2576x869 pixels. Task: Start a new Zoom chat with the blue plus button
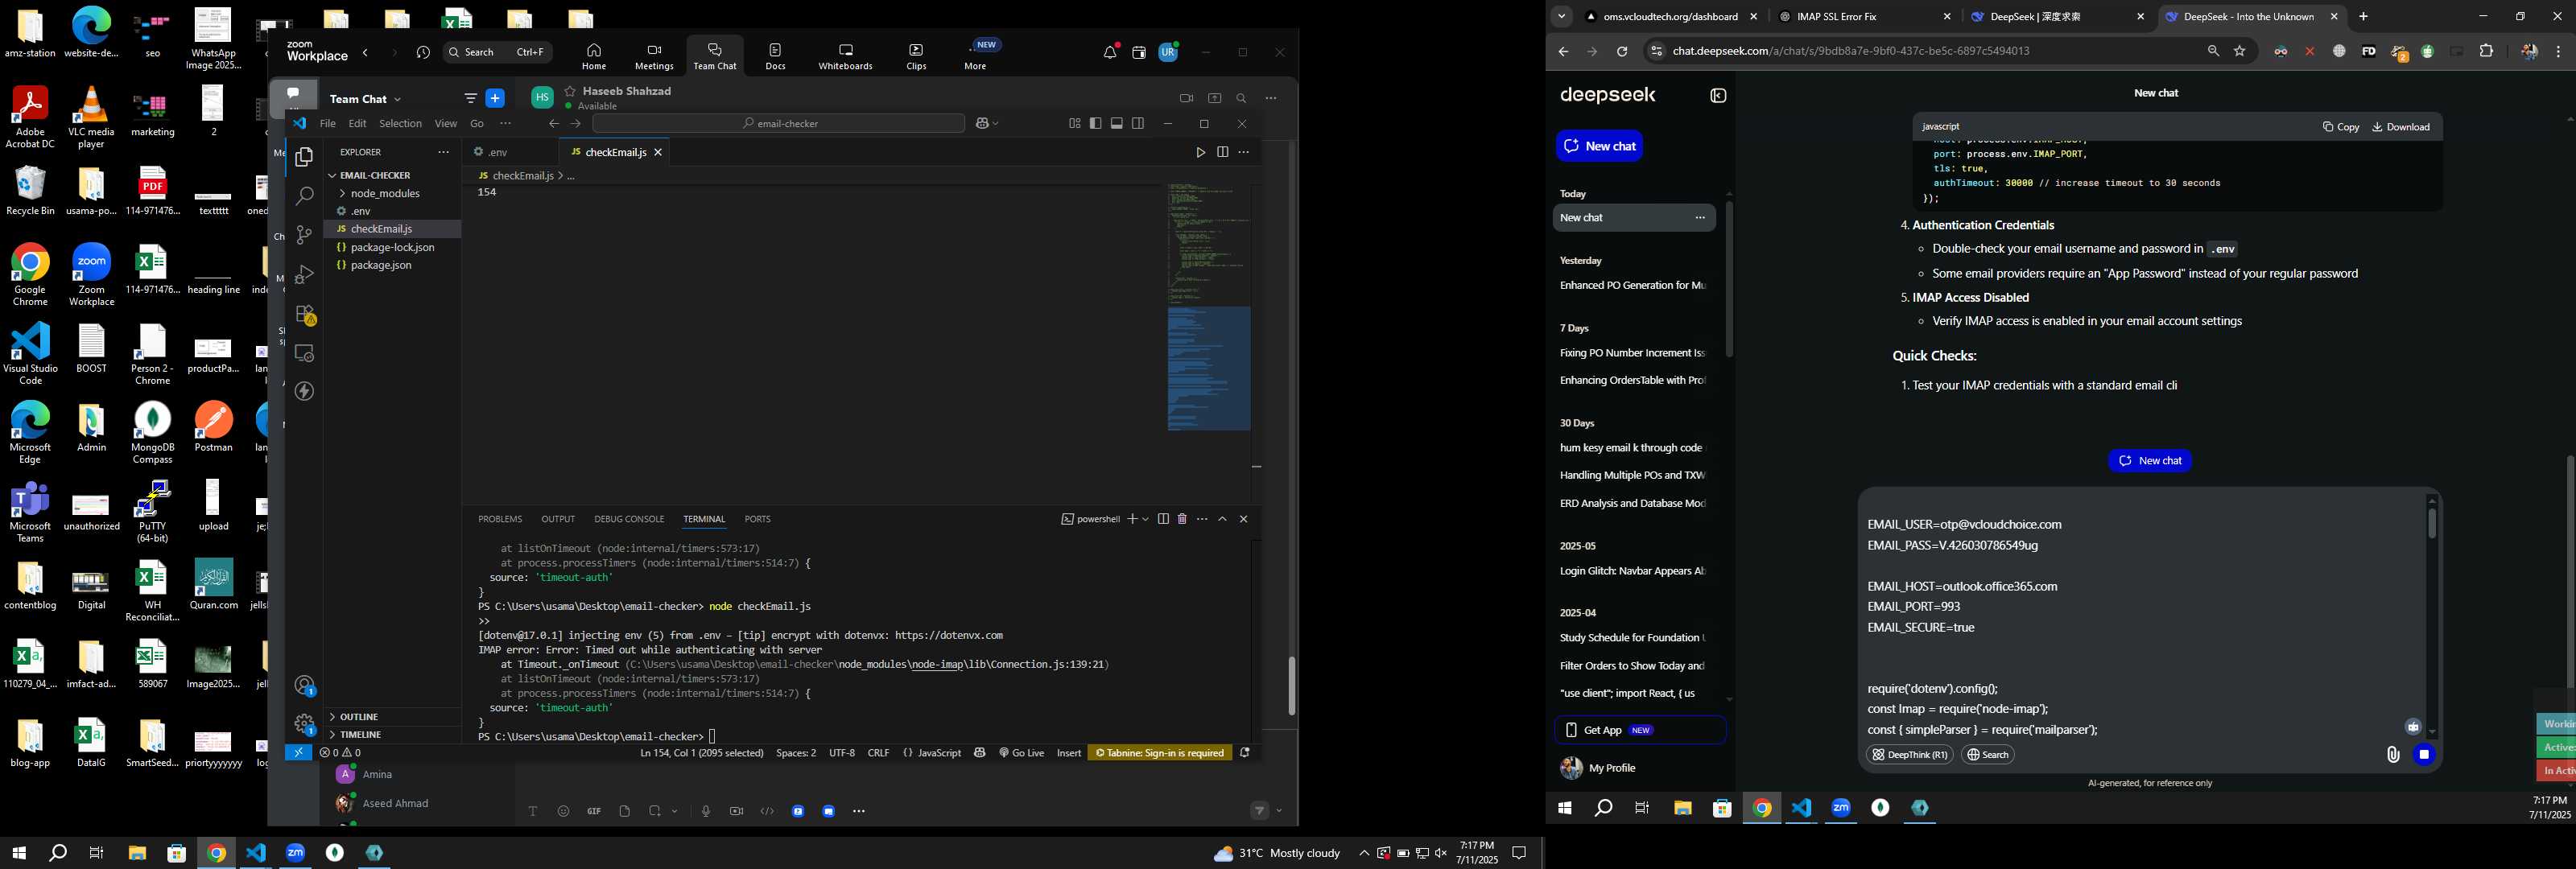click(495, 98)
